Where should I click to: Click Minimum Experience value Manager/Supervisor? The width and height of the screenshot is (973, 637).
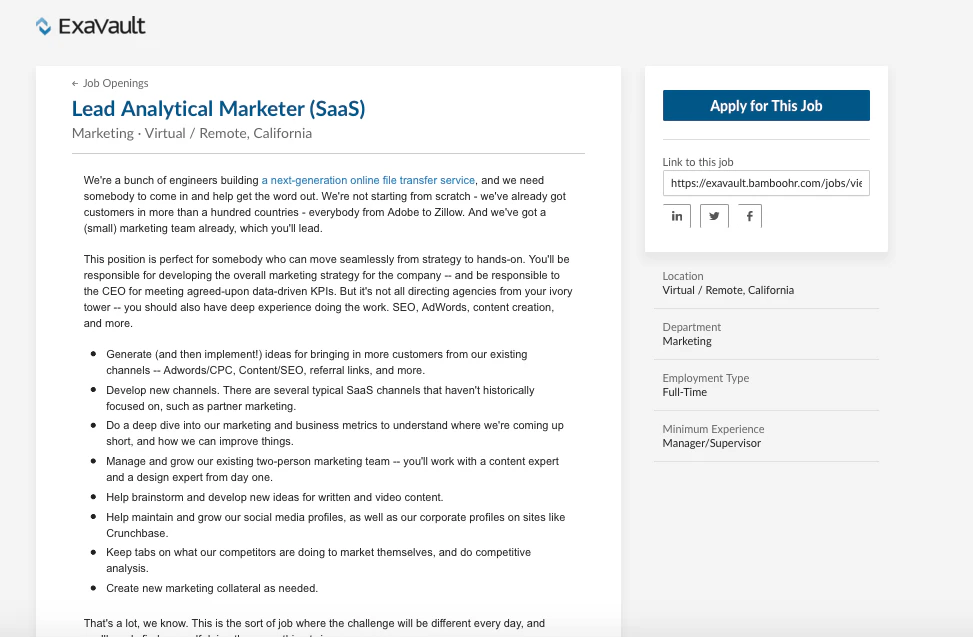pyautogui.click(x=711, y=443)
